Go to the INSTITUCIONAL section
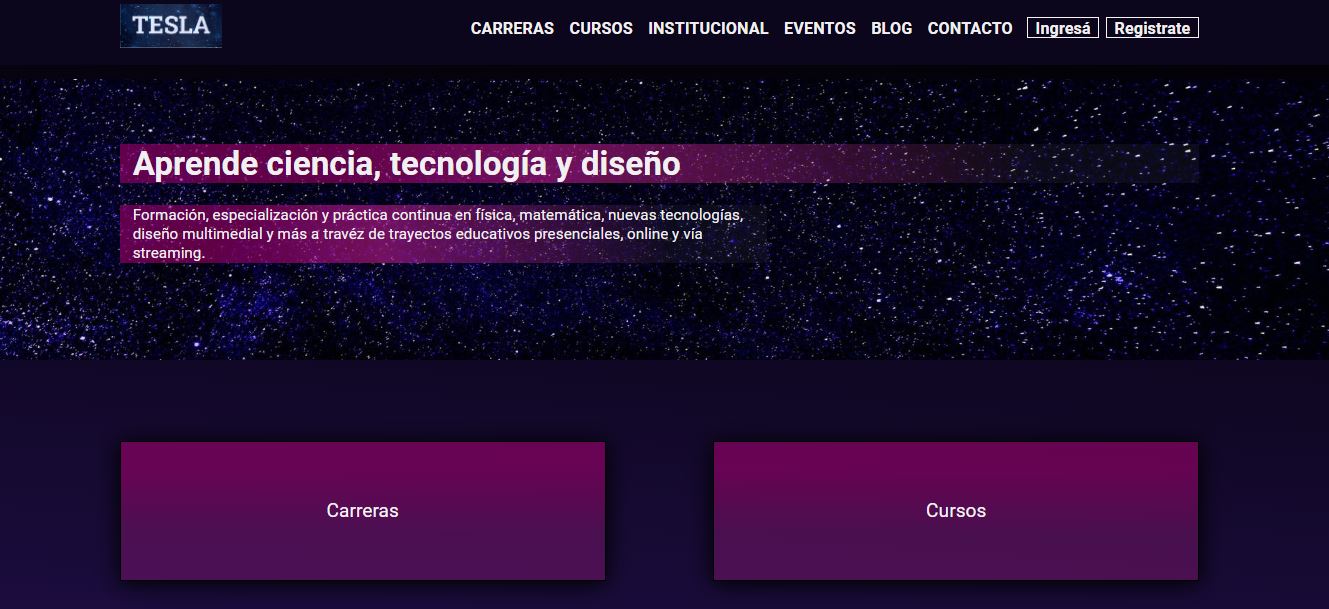 coord(708,28)
